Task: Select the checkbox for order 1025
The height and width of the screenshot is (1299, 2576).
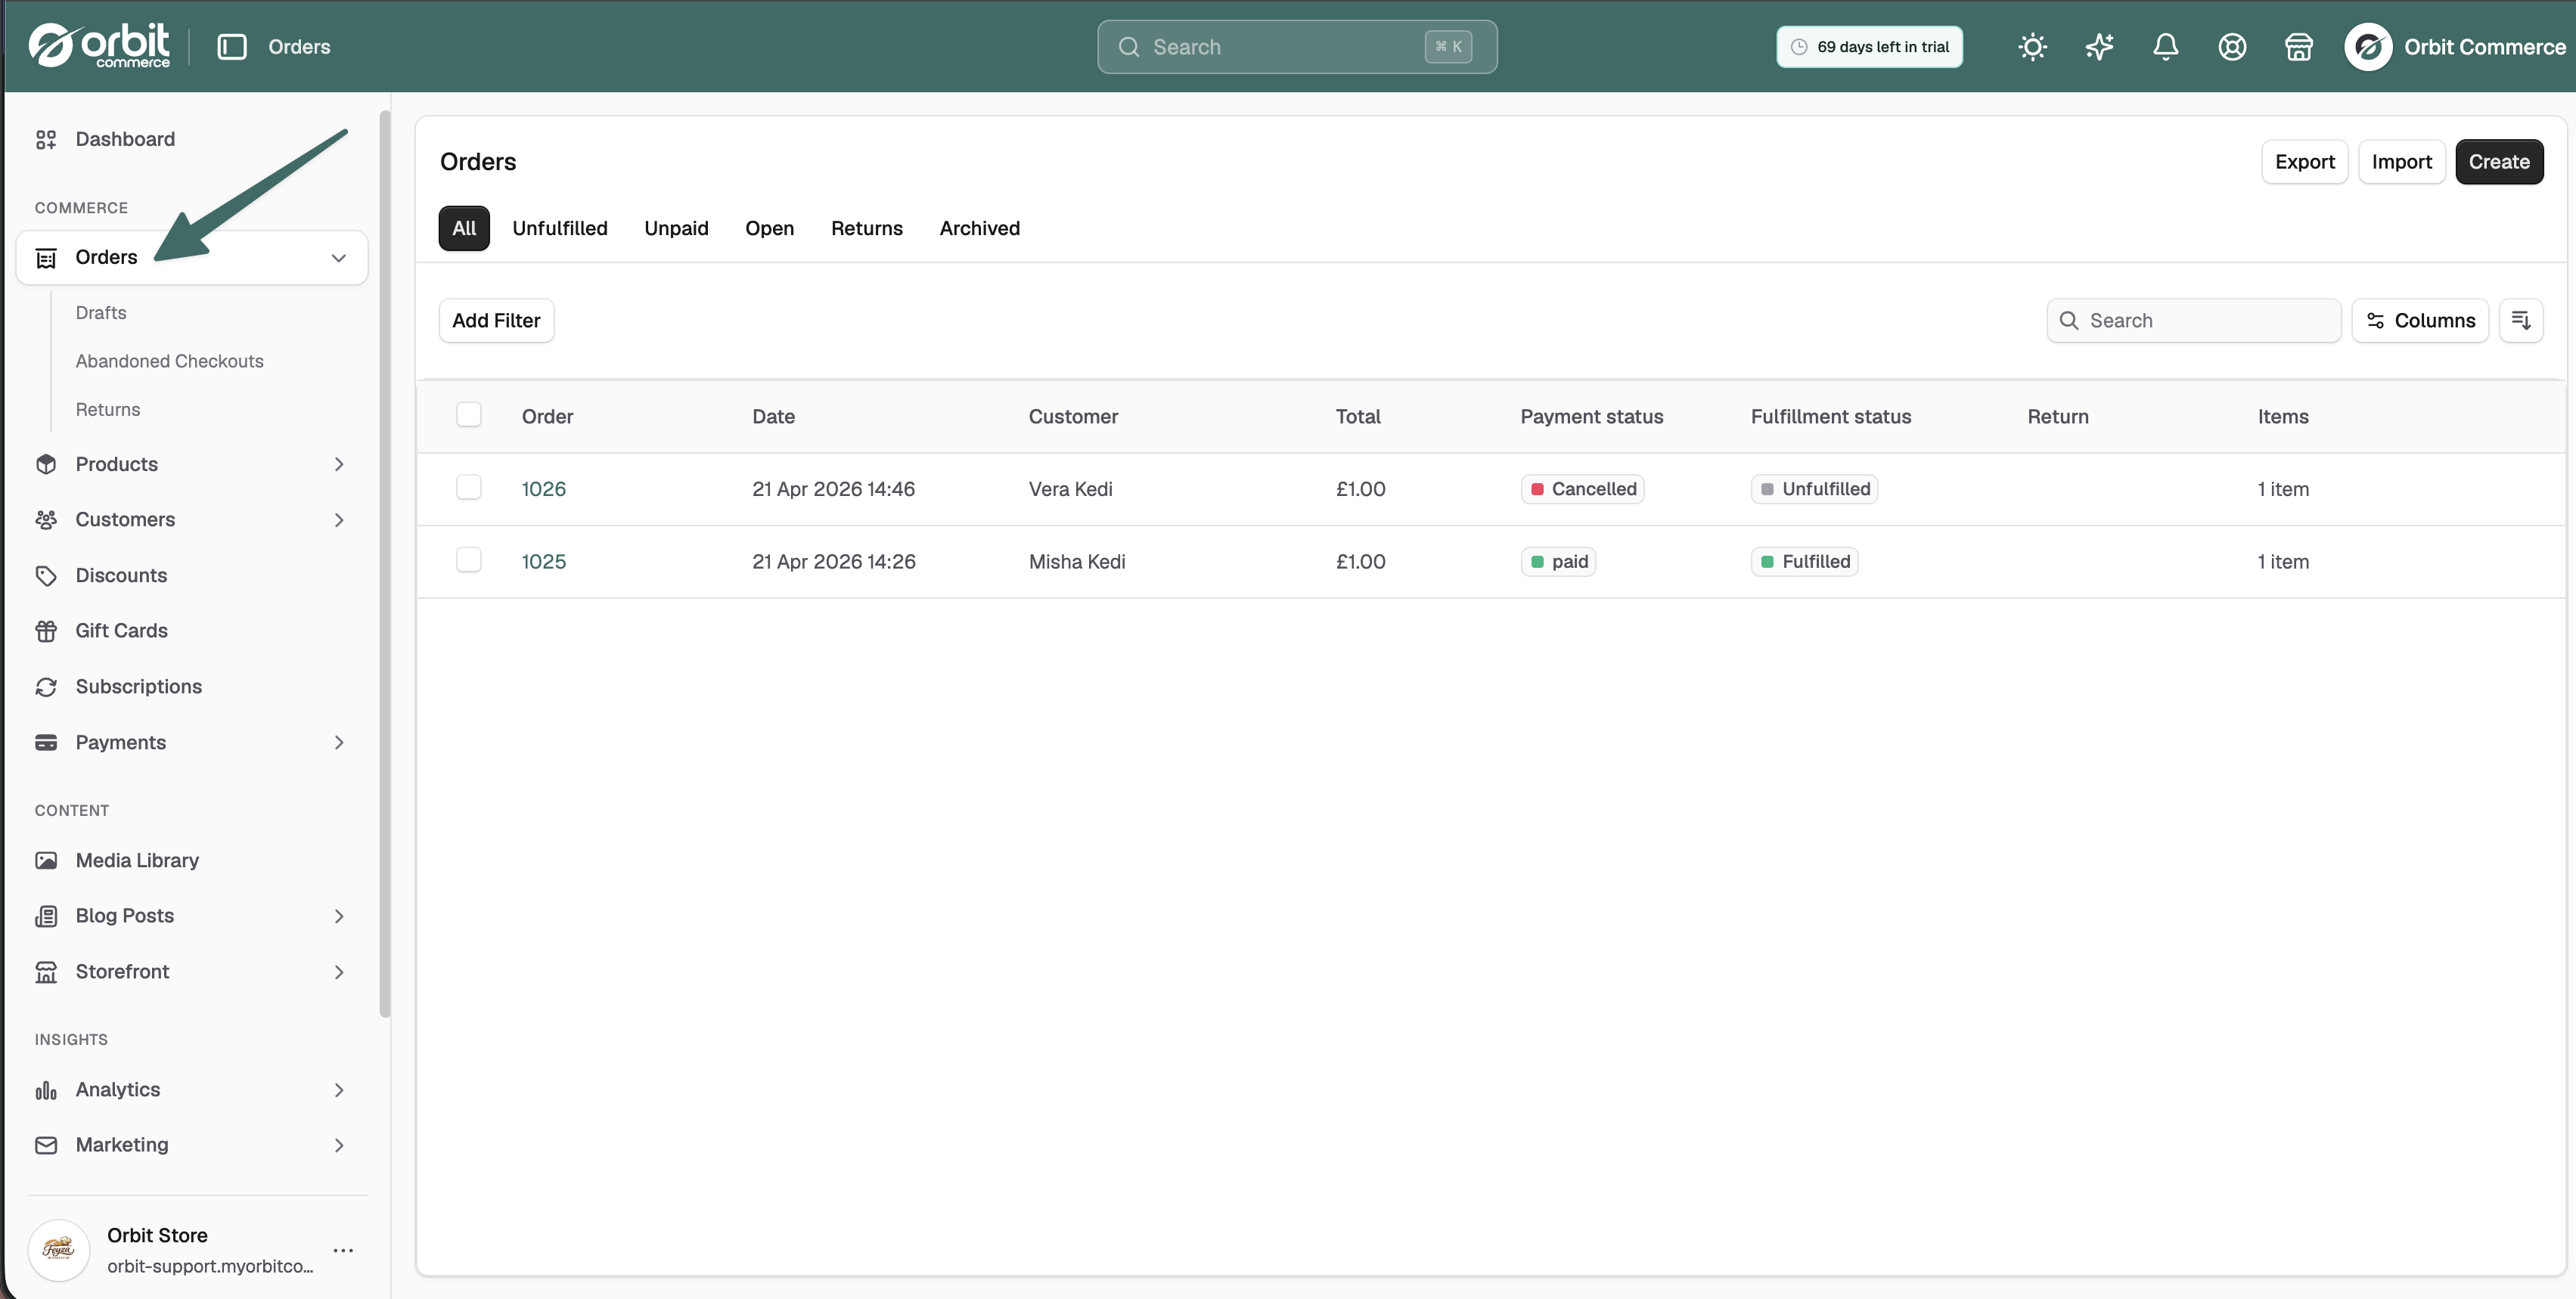Action: 468,560
